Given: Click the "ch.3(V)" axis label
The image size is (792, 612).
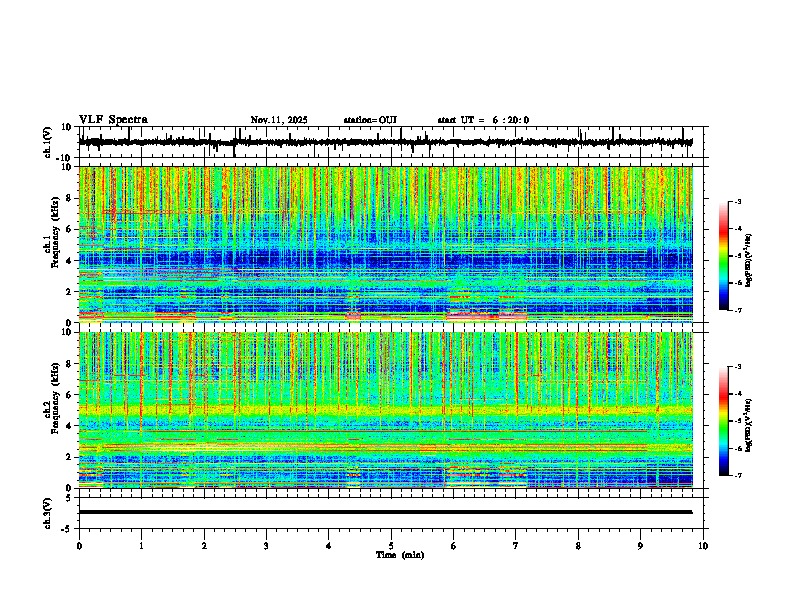Looking at the screenshot, I should point(48,513).
